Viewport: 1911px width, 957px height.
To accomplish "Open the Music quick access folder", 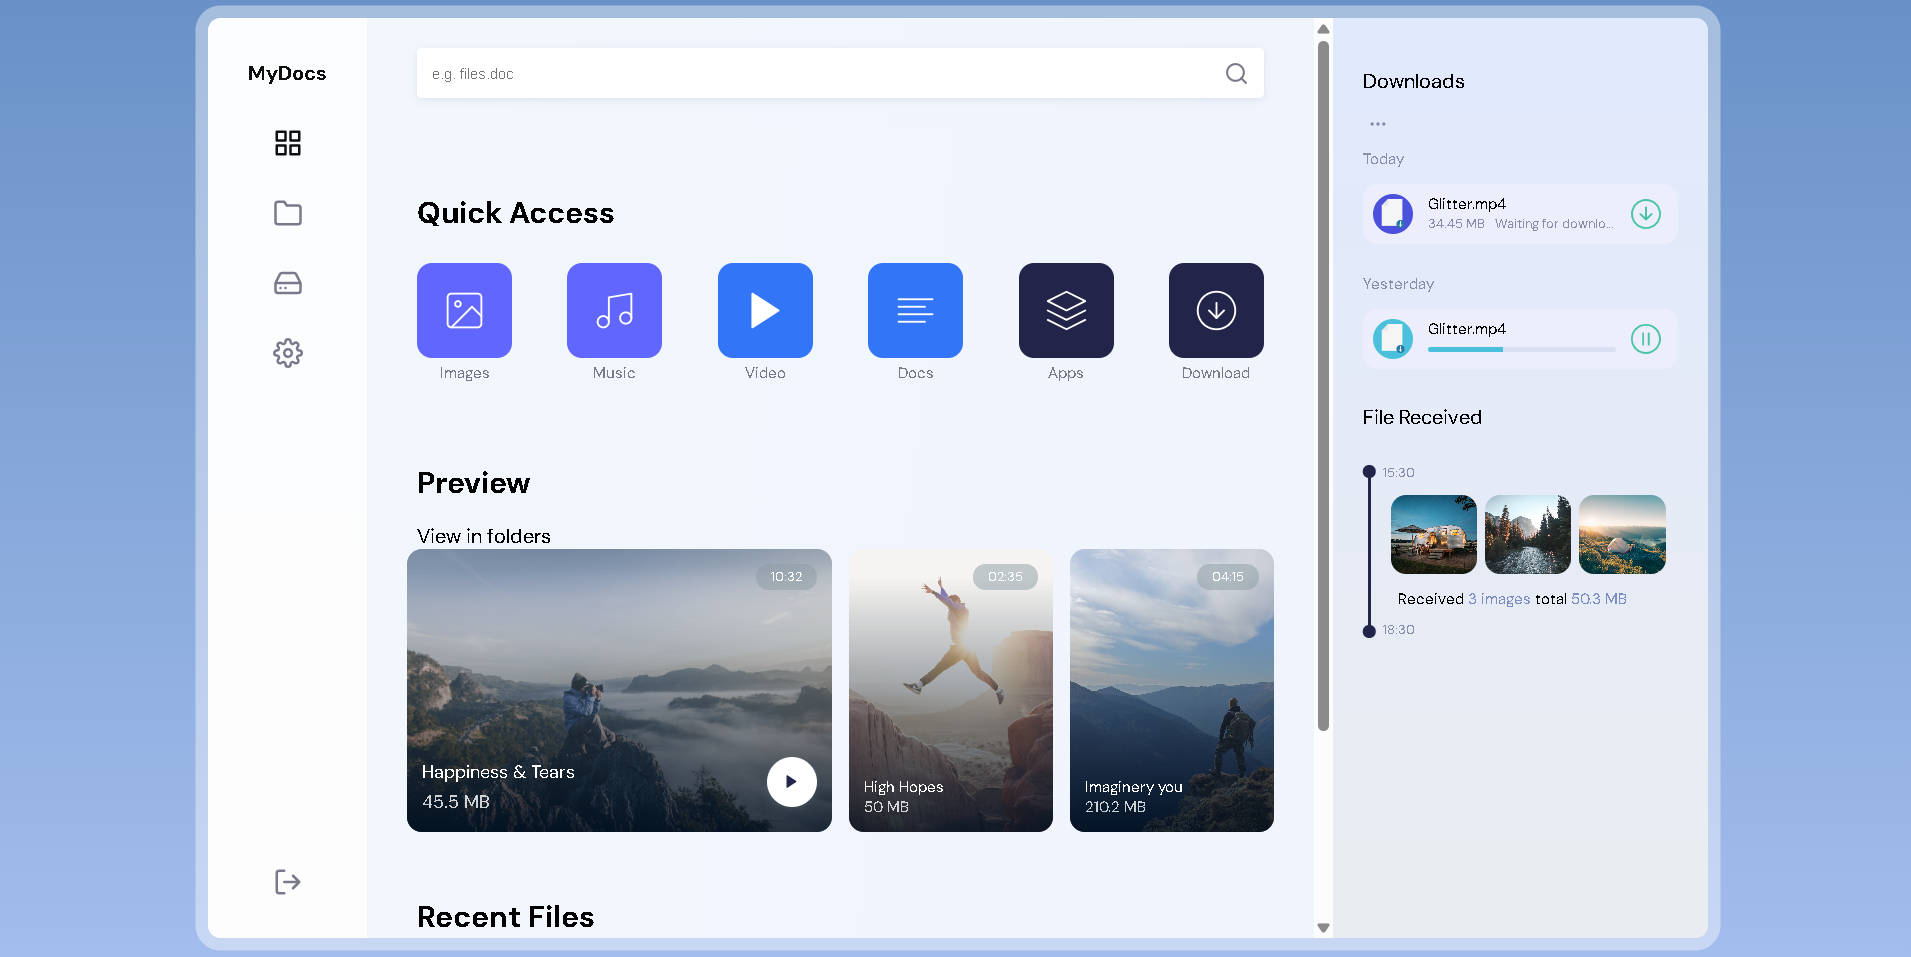I will (613, 311).
